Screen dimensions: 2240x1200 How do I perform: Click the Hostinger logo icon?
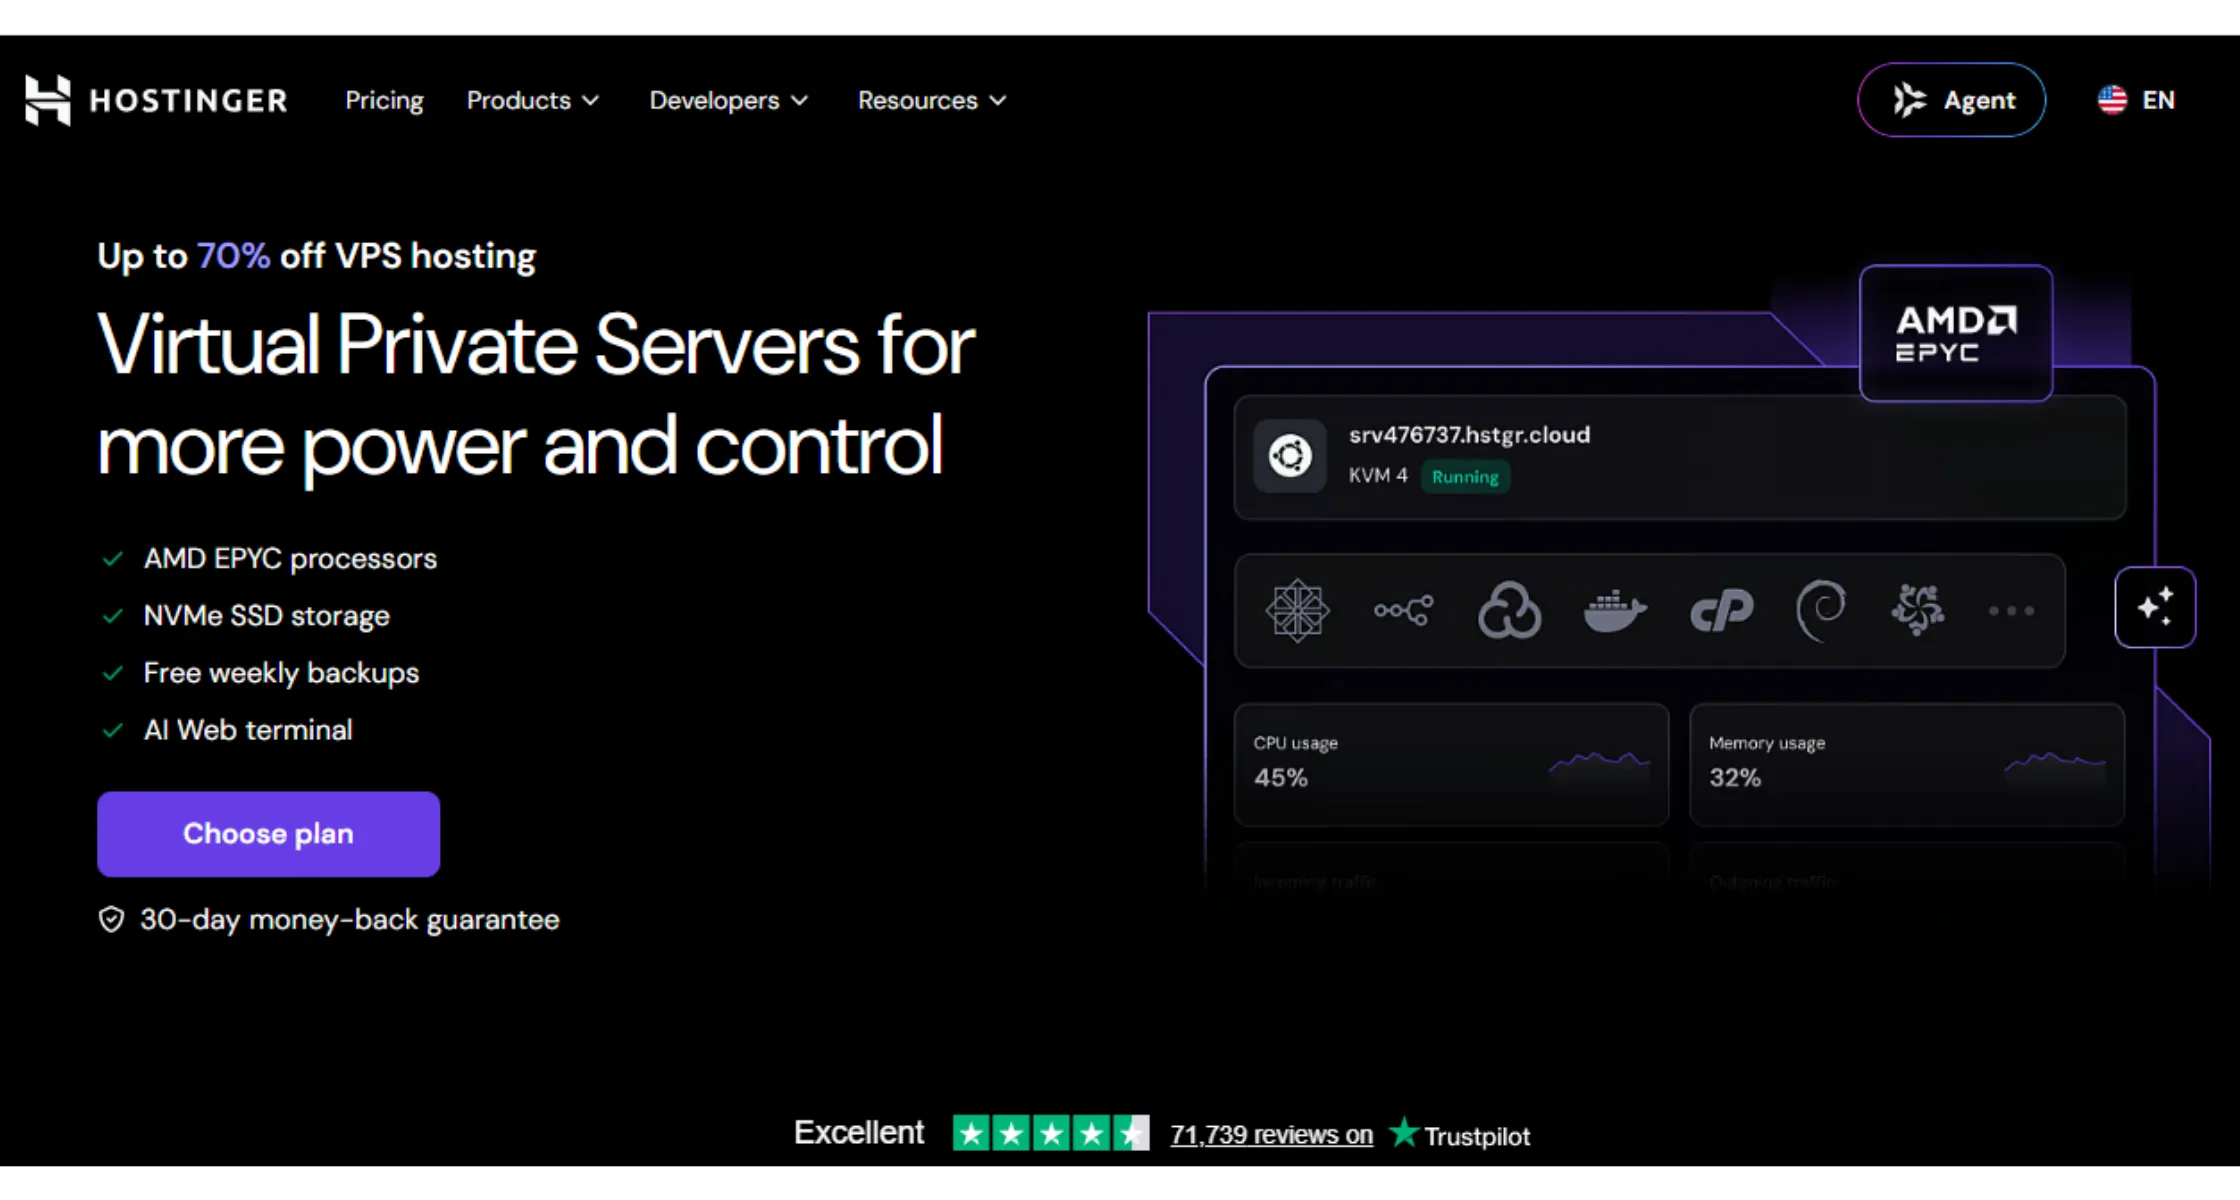48,100
